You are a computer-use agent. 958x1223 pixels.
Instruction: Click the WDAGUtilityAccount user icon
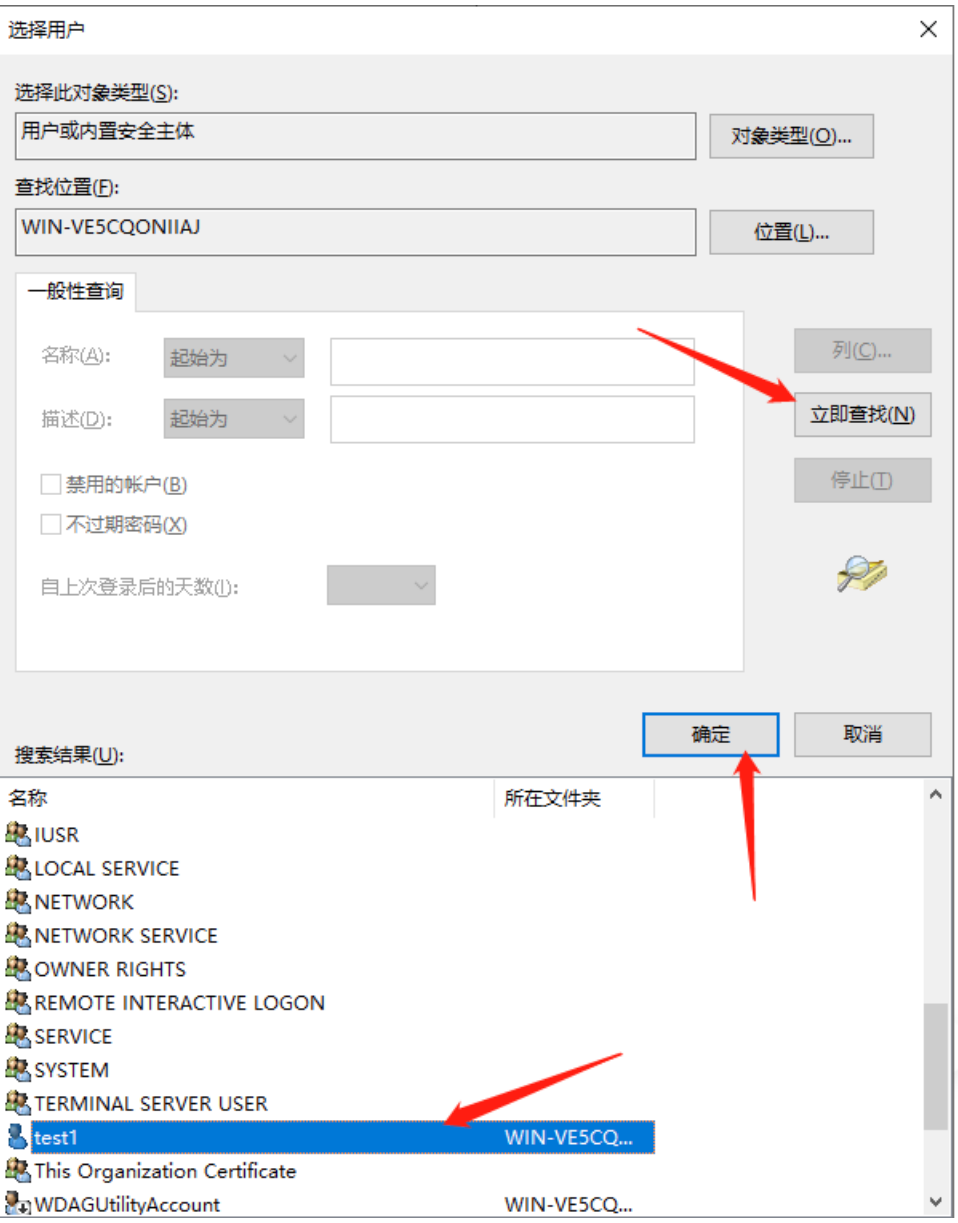(18, 1204)
